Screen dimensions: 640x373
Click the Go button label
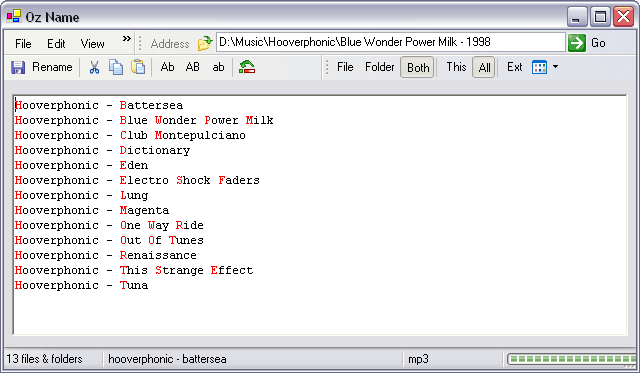[x=598, y=43]
